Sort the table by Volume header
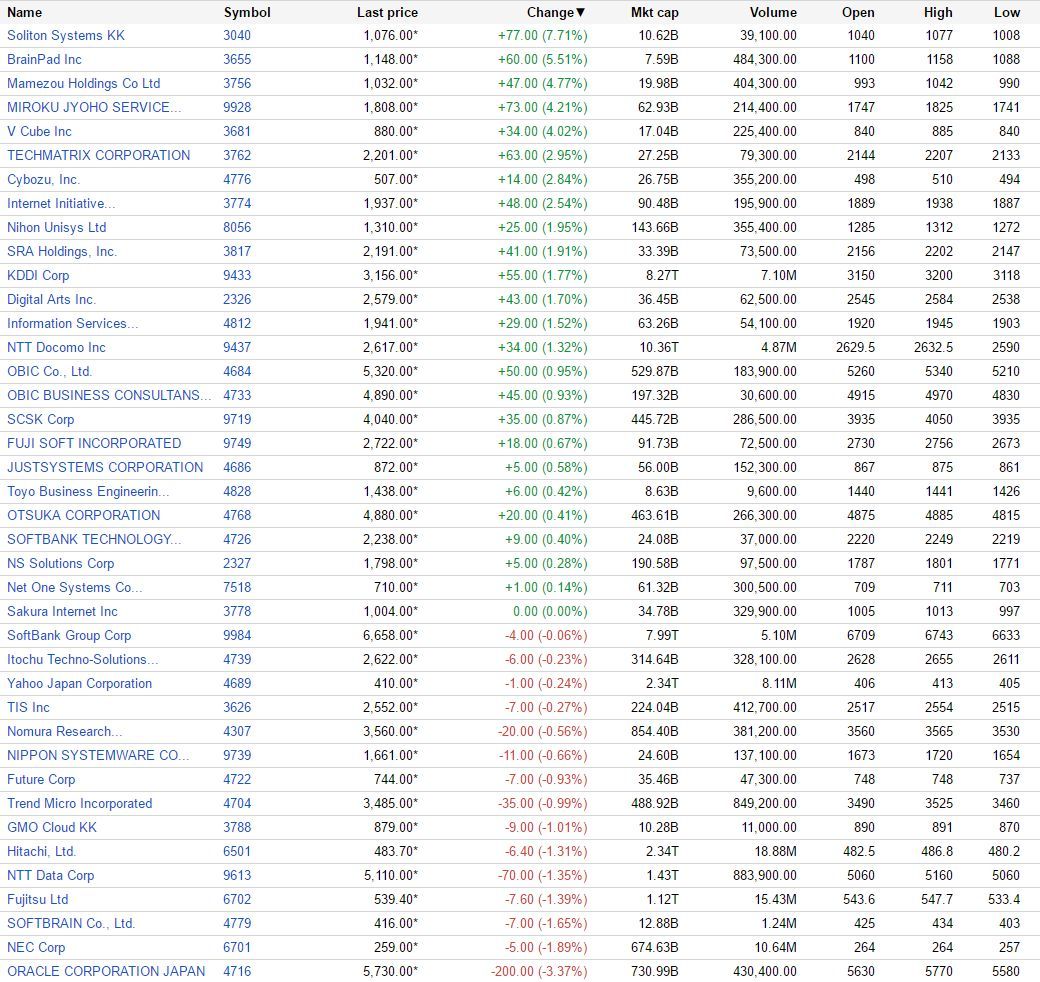Image resolution: width=1040 pixels, height=982 pixels. [x=773, y=13]
